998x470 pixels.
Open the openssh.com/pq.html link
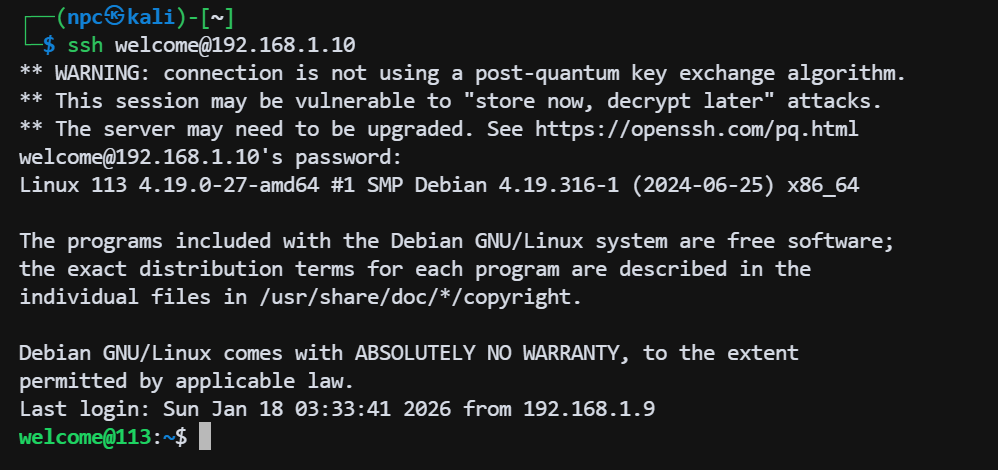(x=697, y=129)
